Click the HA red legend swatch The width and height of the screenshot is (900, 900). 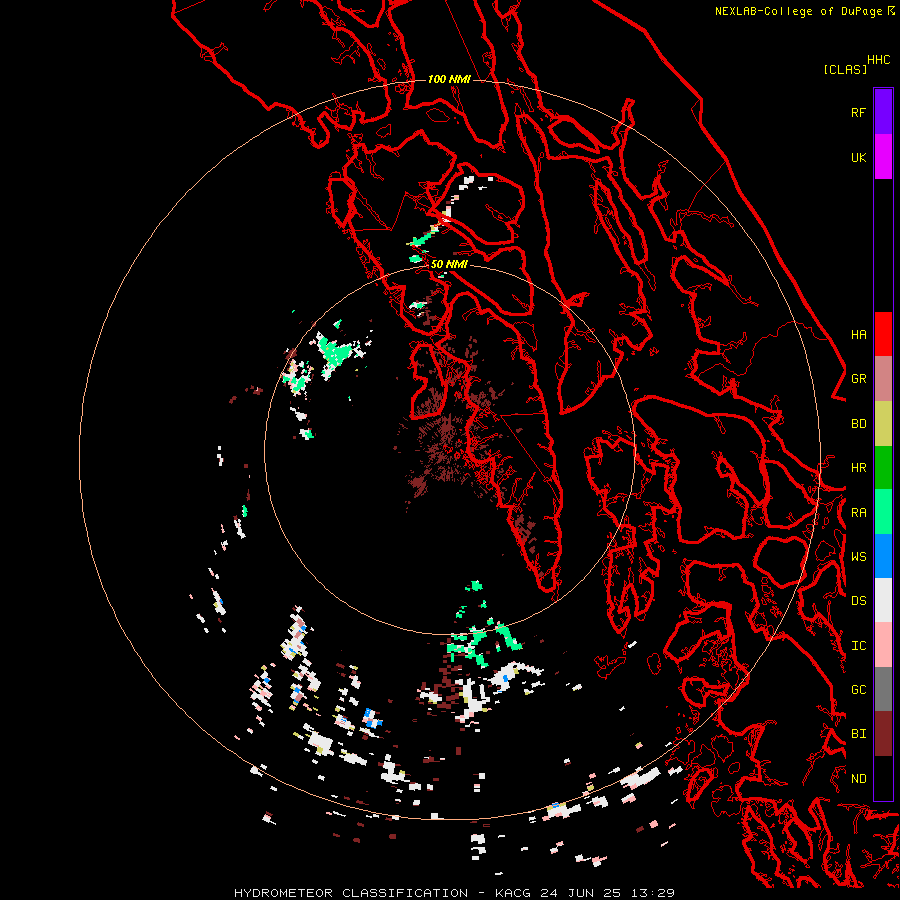click(883, 334)
